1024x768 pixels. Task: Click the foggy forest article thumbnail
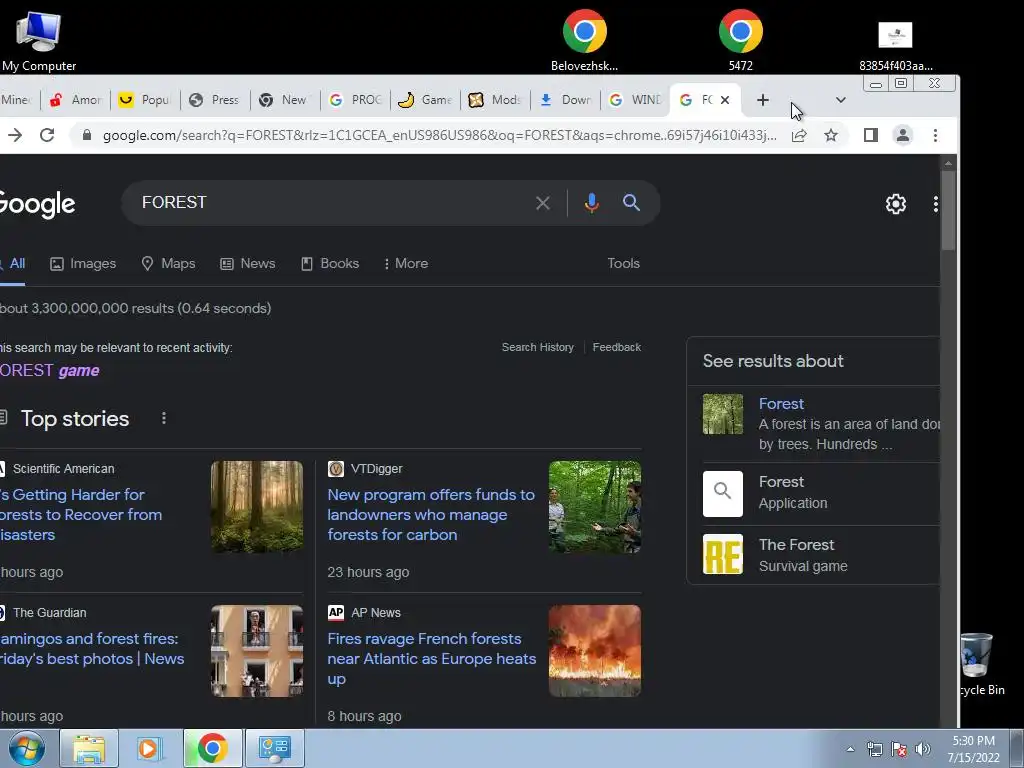tap(257, 507)
